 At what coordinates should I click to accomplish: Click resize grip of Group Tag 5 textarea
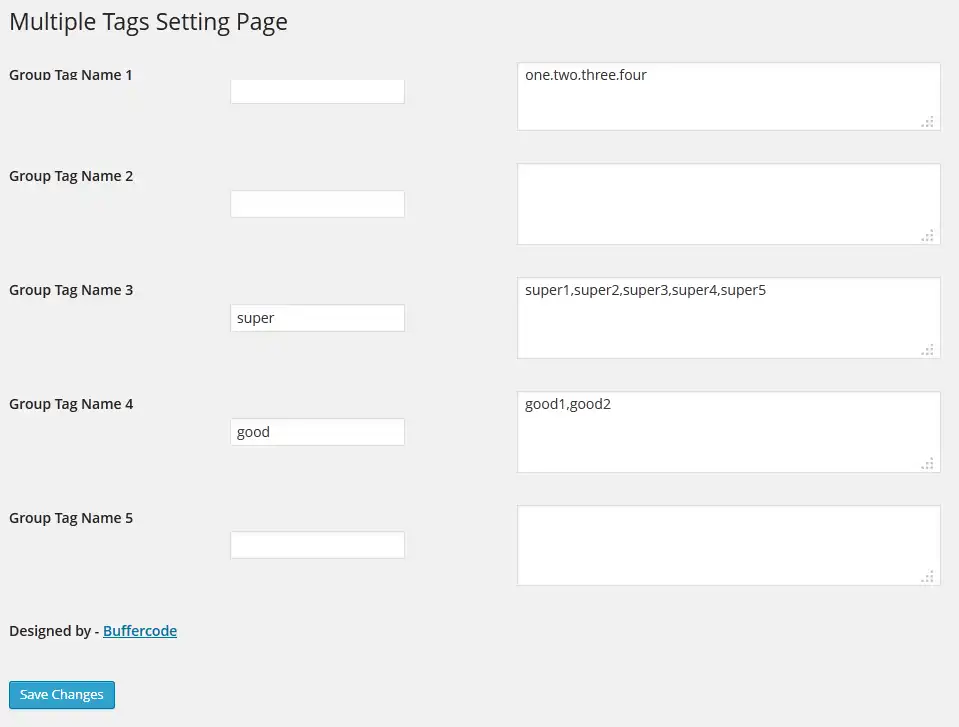coord(928,577)
